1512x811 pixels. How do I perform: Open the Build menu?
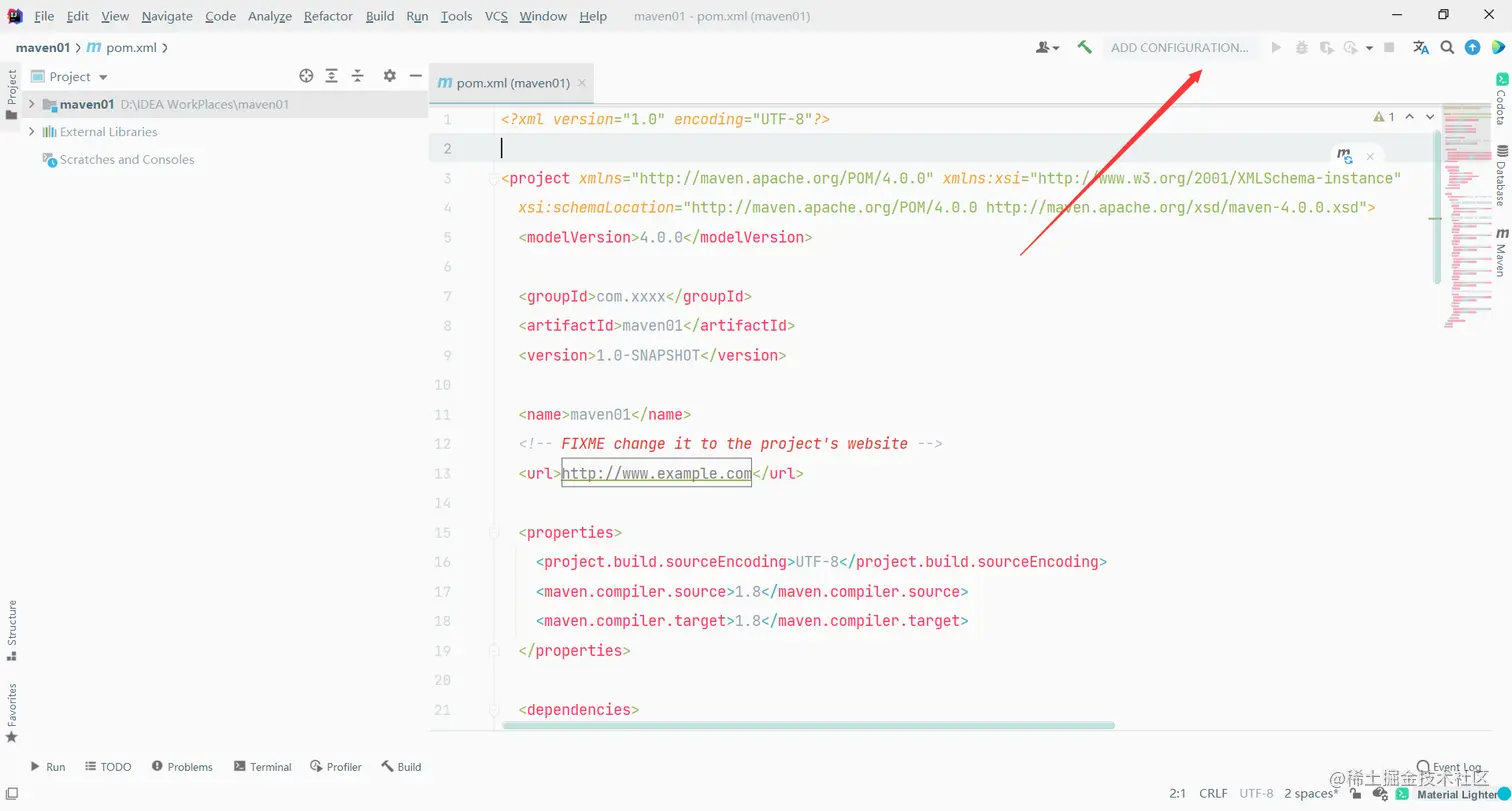[x=380, y=16]
